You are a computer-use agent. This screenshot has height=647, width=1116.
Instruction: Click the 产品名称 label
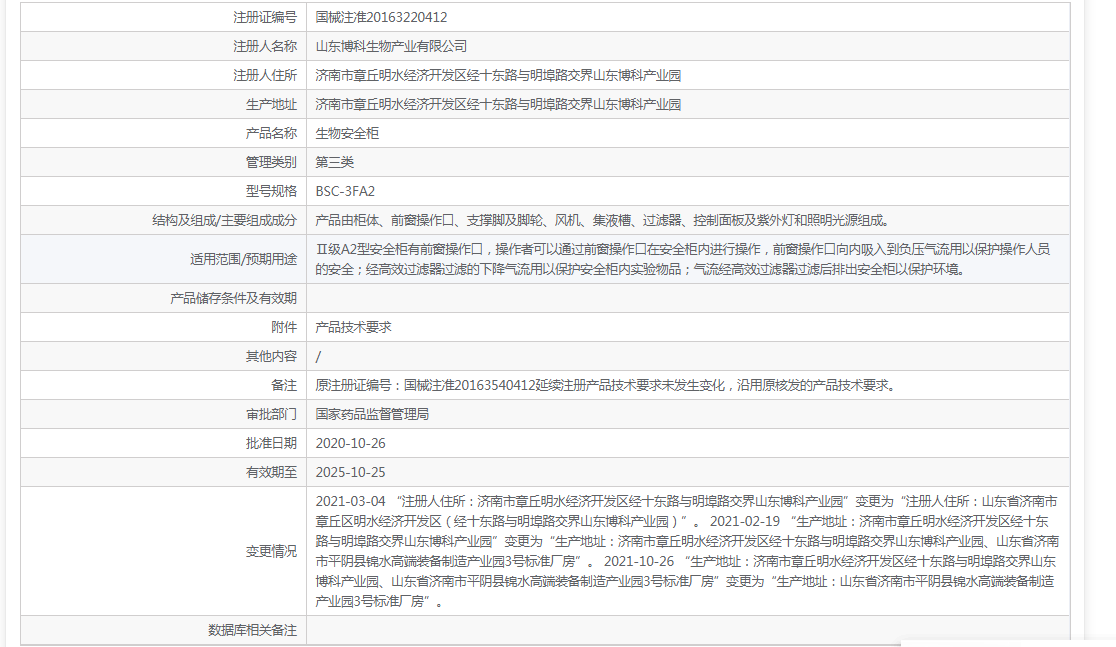click(x=271, y=133)
